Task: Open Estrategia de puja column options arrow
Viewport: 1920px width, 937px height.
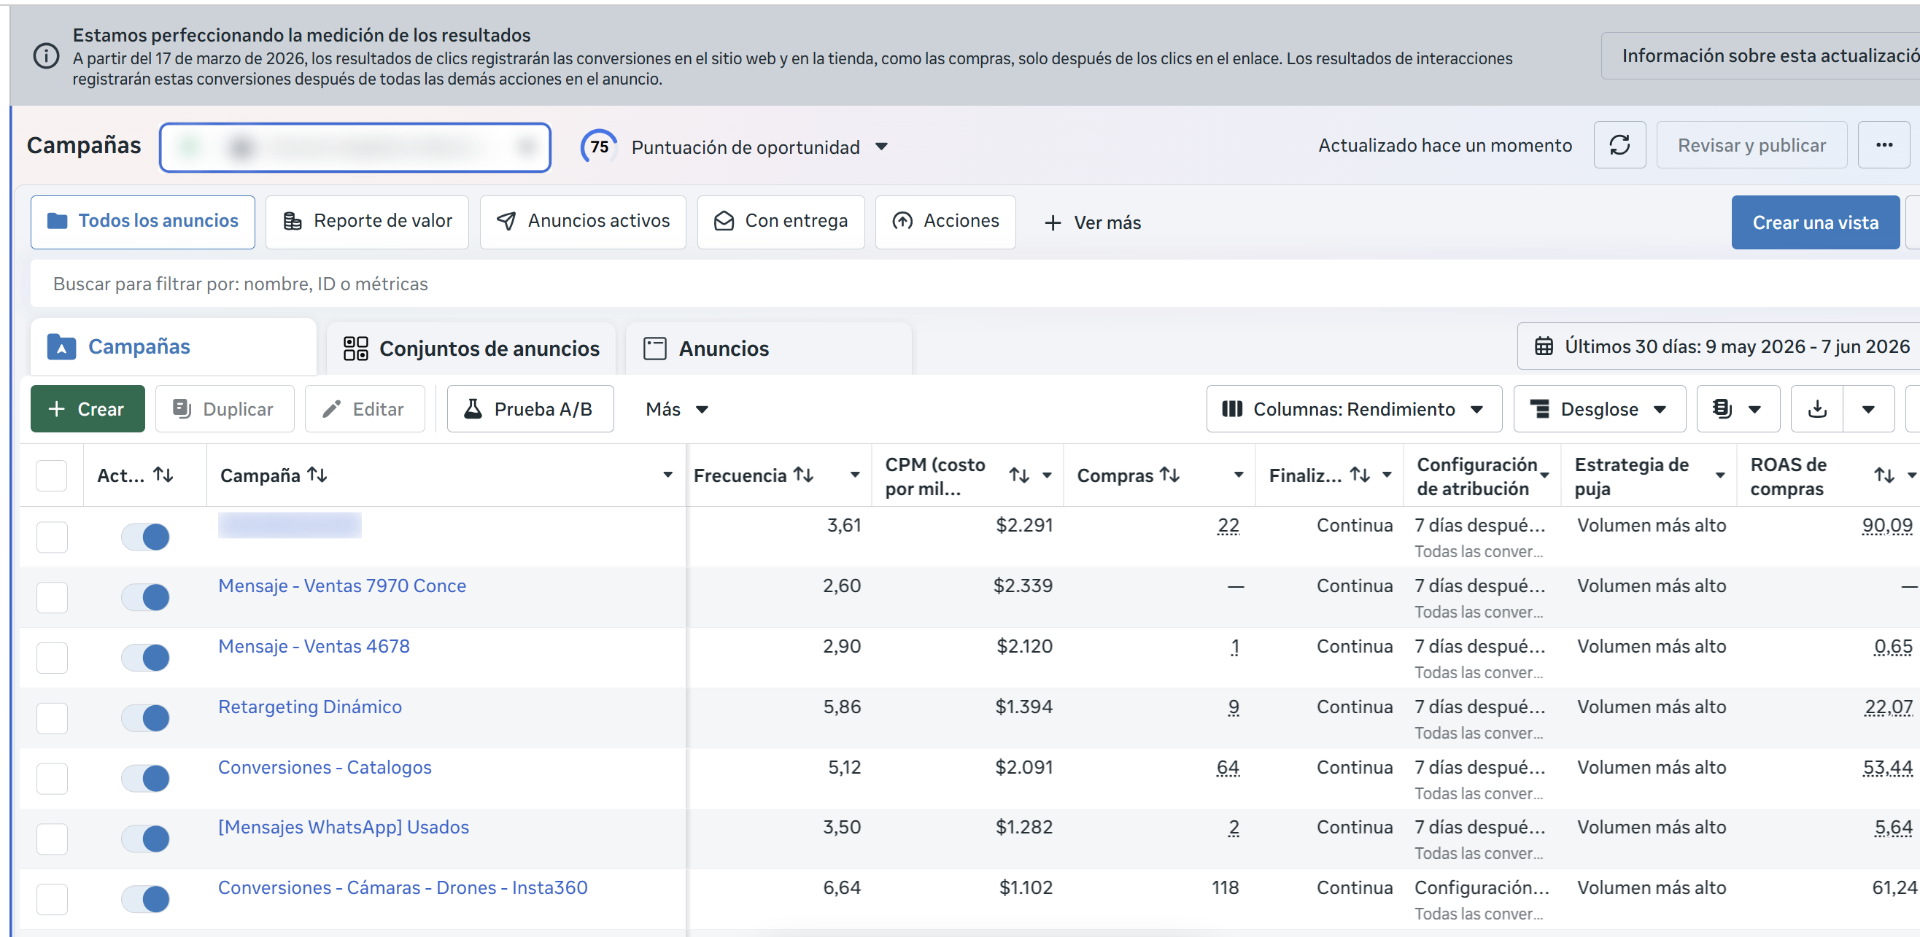Action: coord(1721,475)
